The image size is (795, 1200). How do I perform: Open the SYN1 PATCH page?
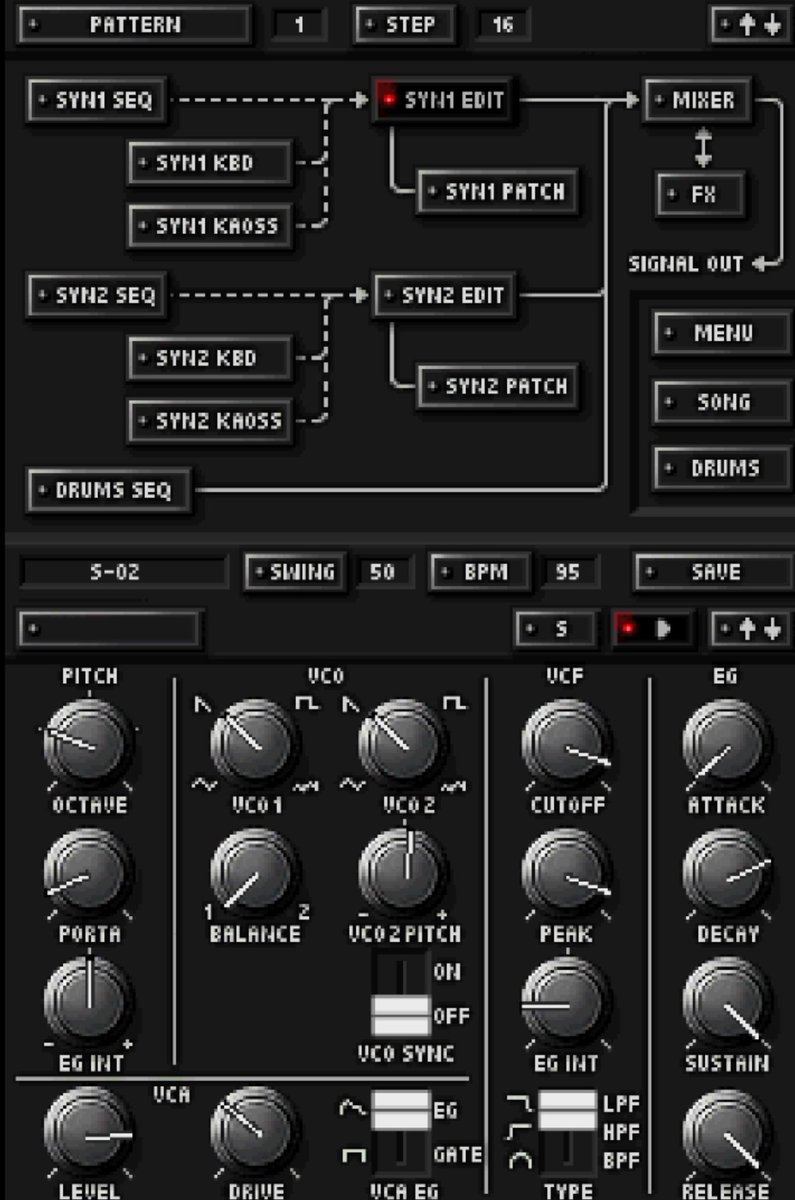[497, 191]
